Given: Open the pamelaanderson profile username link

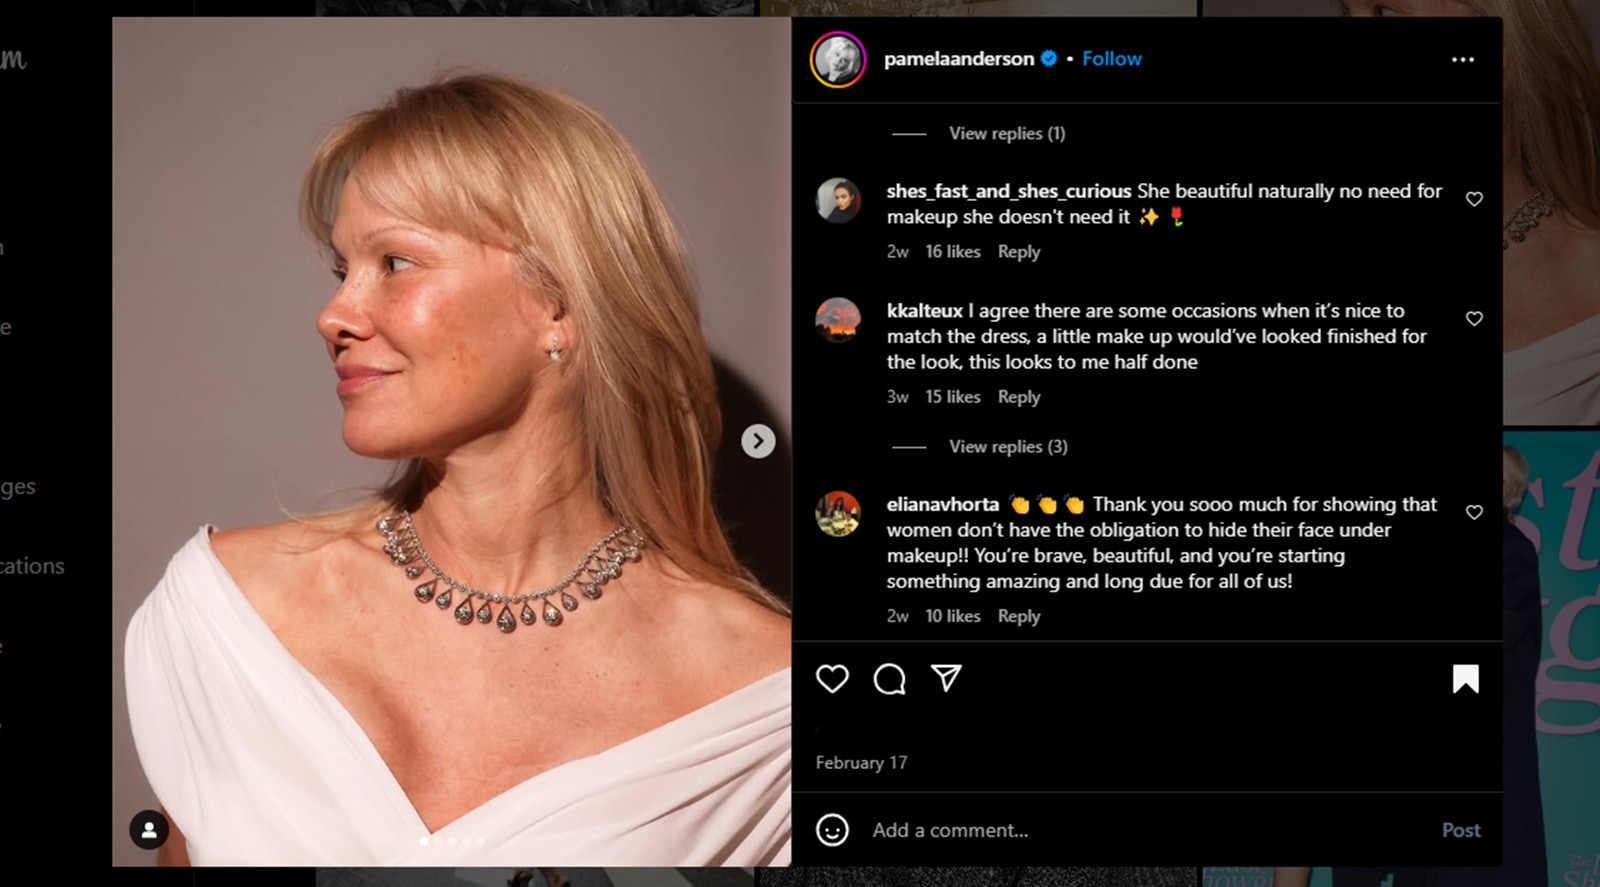Looking at the screenshot, I should (x=958, y=59).
